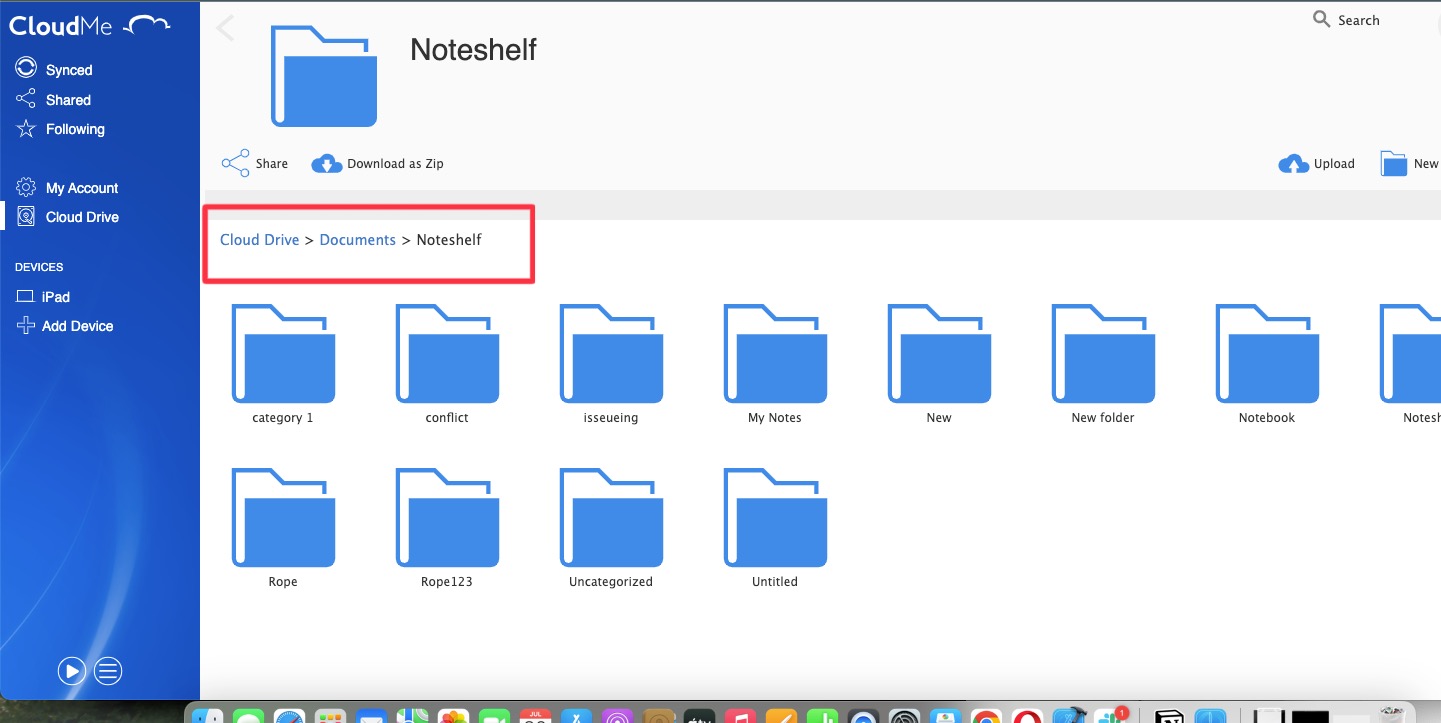Viewport: 1441px width, 723px height.
Task: Click the play button at sidebar bottom
Action: (72, 671)
